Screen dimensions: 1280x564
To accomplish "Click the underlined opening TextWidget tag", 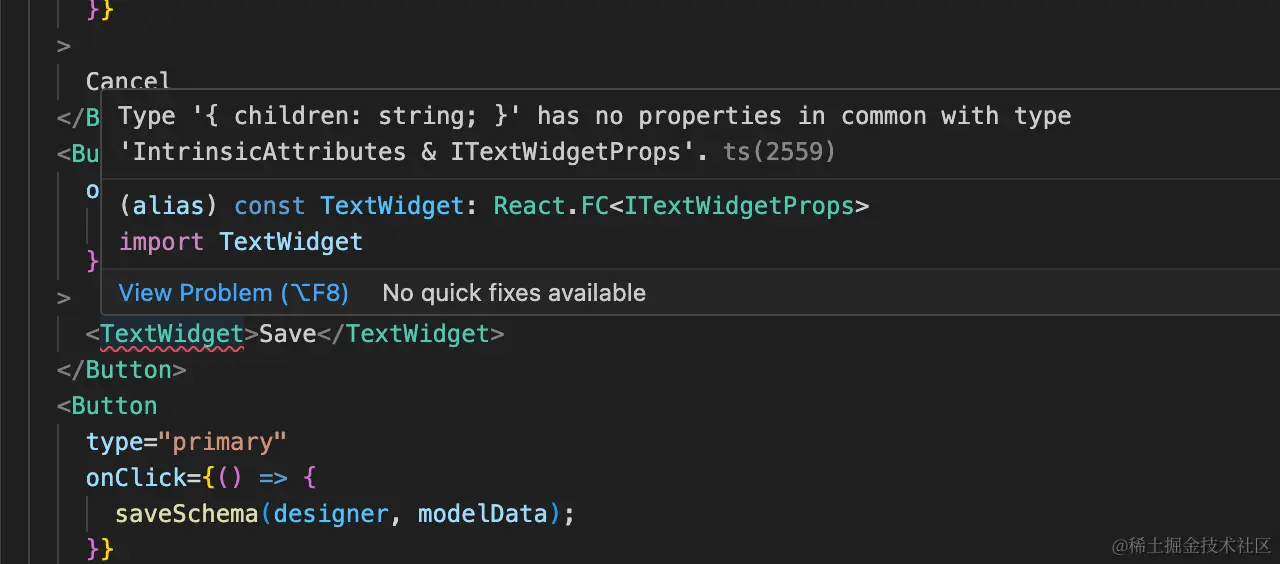I will [171, 334].
